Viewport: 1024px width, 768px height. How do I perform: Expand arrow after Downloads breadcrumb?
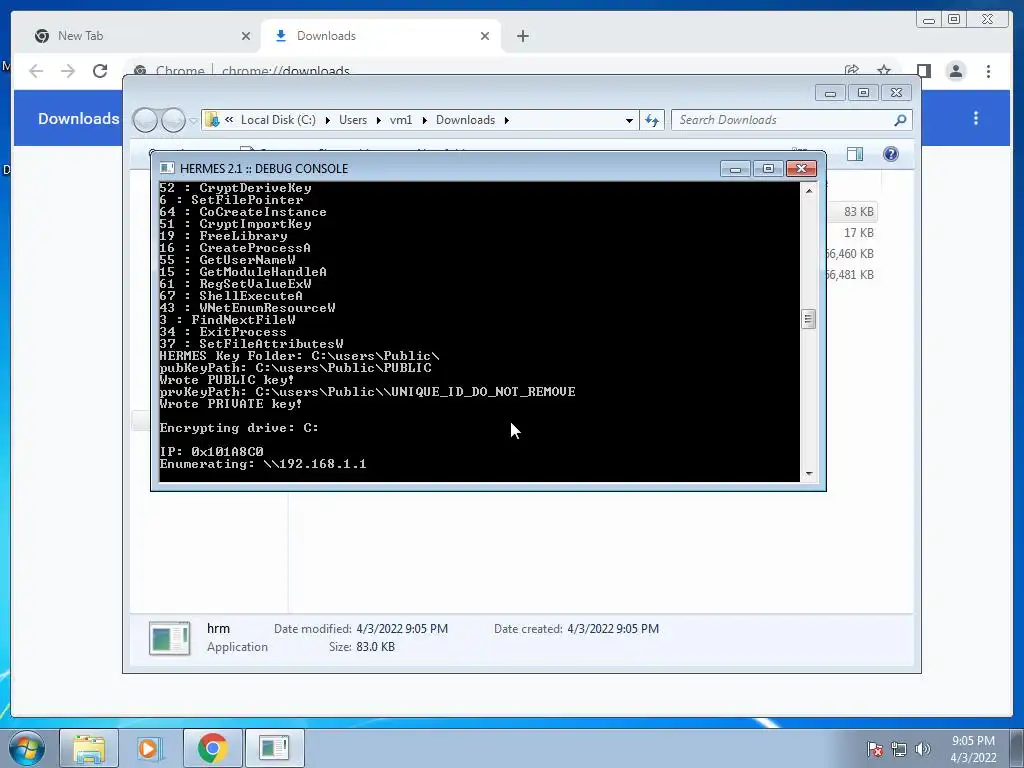pyautogui.click(x=506, y=120)
